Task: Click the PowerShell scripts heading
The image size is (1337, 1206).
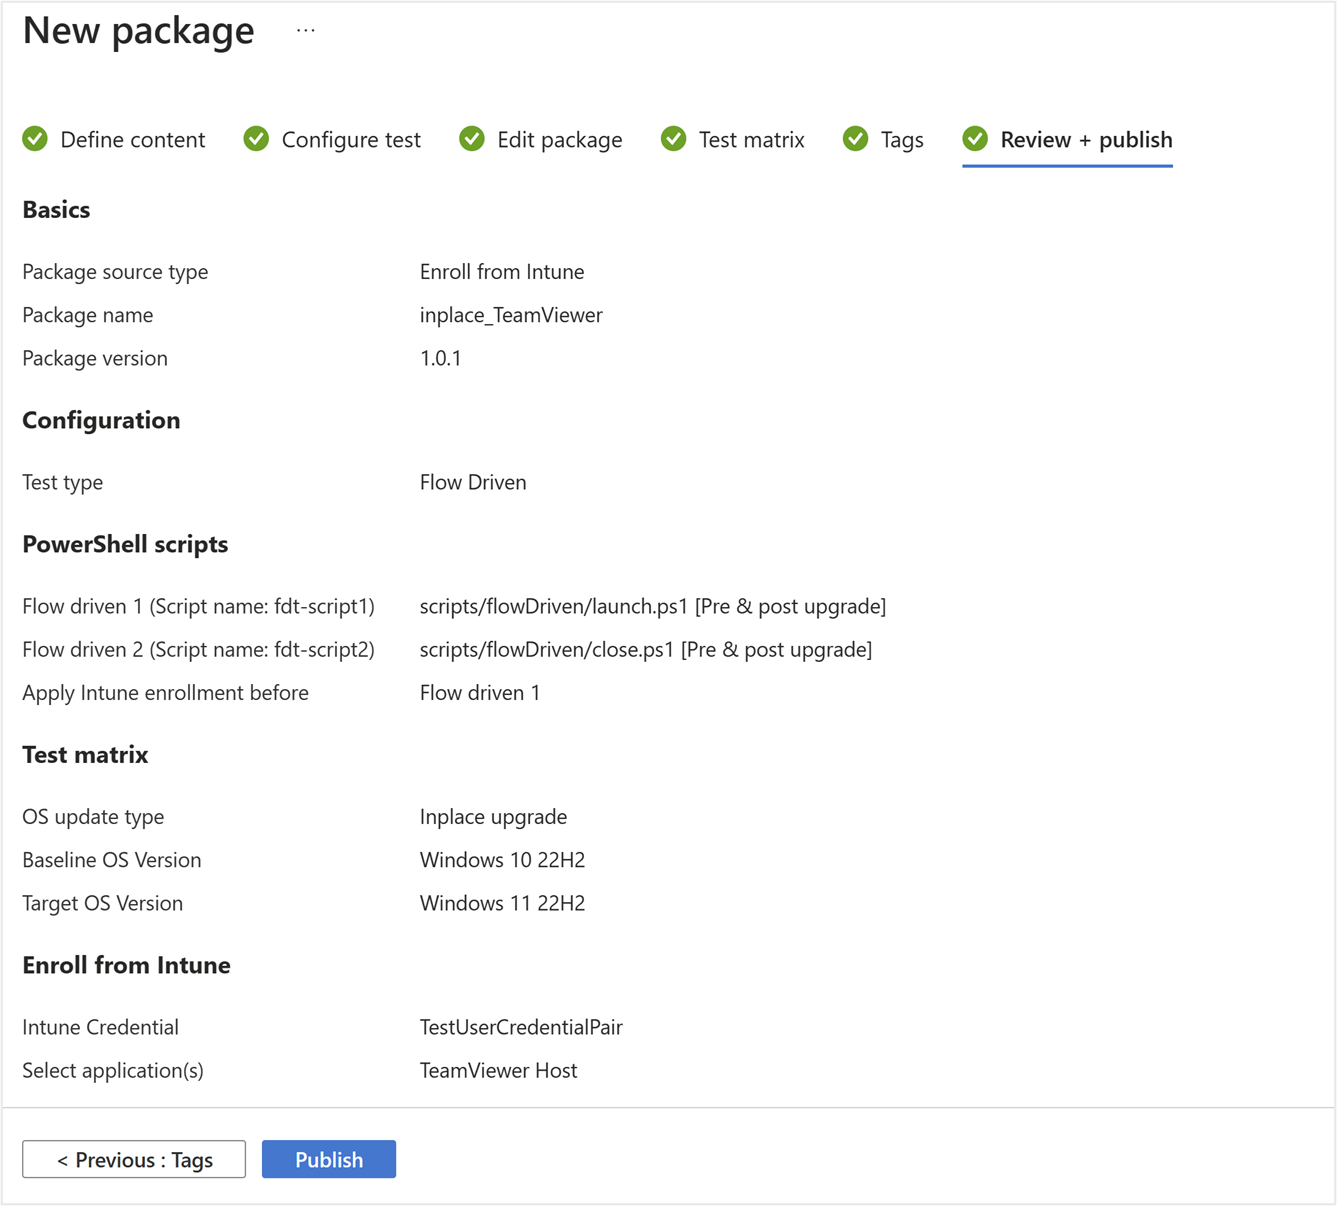Action: pos(125,544)
